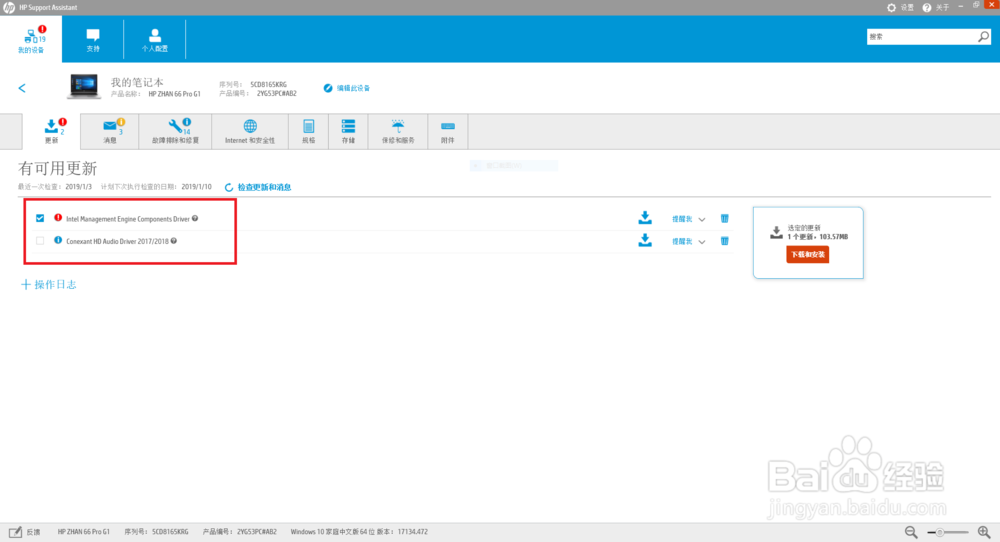Image resolution: width=1000 pixels, height=542 pixels.
Task: Uncheck Intel Management Engine Components Driver
Action: pos(40,218)
